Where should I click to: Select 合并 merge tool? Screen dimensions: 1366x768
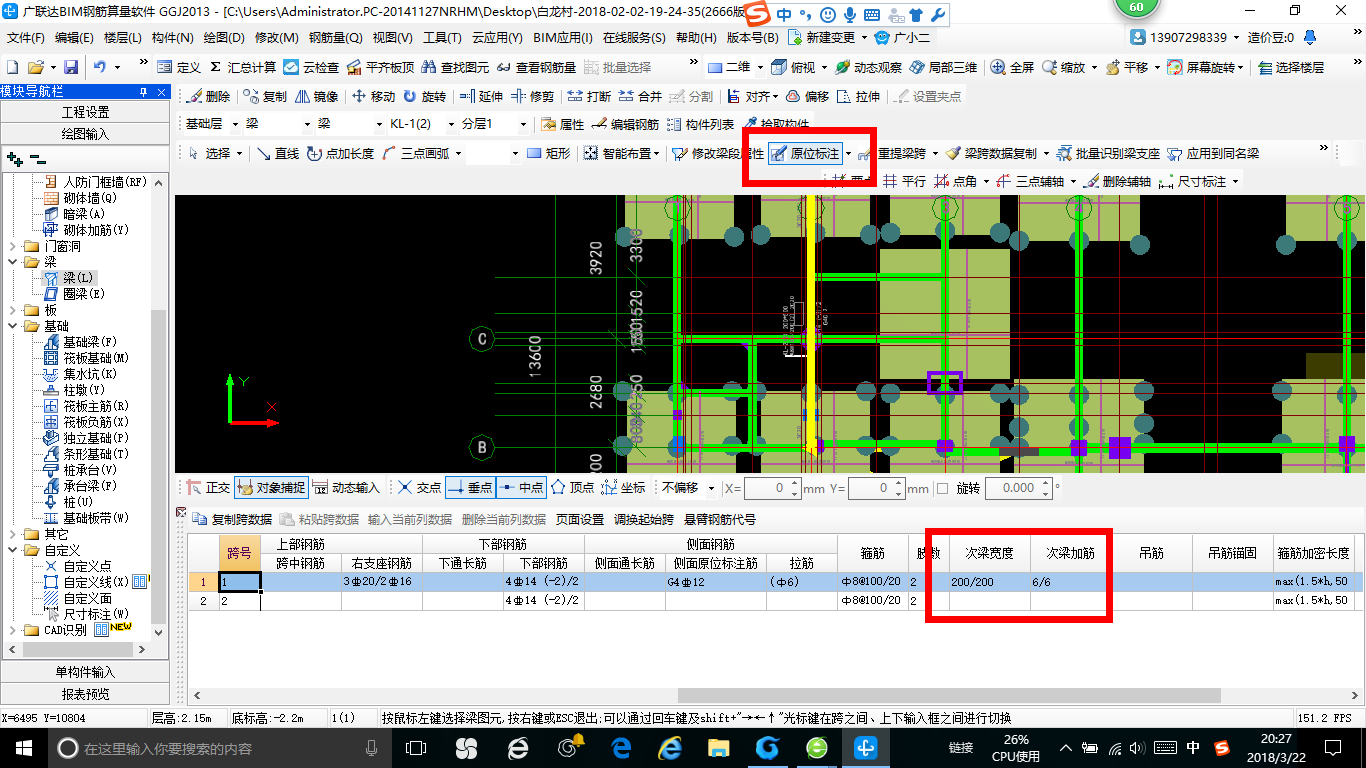click(x=640, y=97)
